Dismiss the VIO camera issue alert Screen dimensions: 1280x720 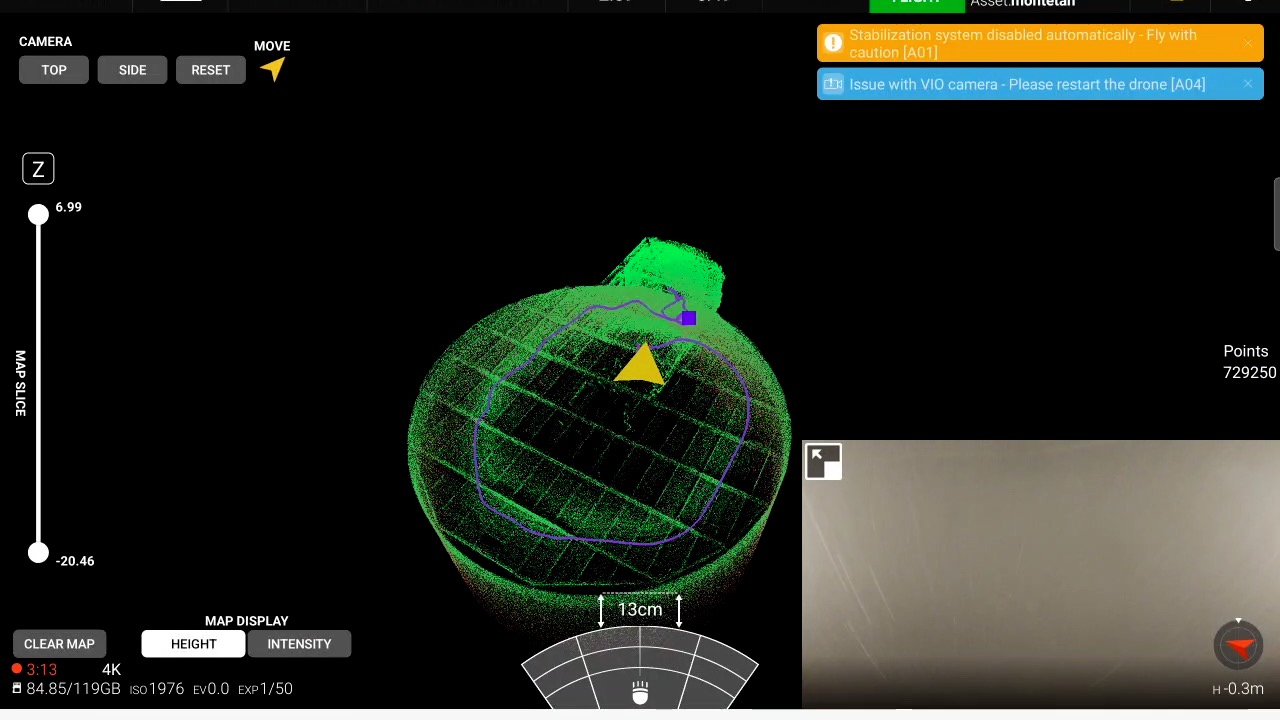point(1248,84)
